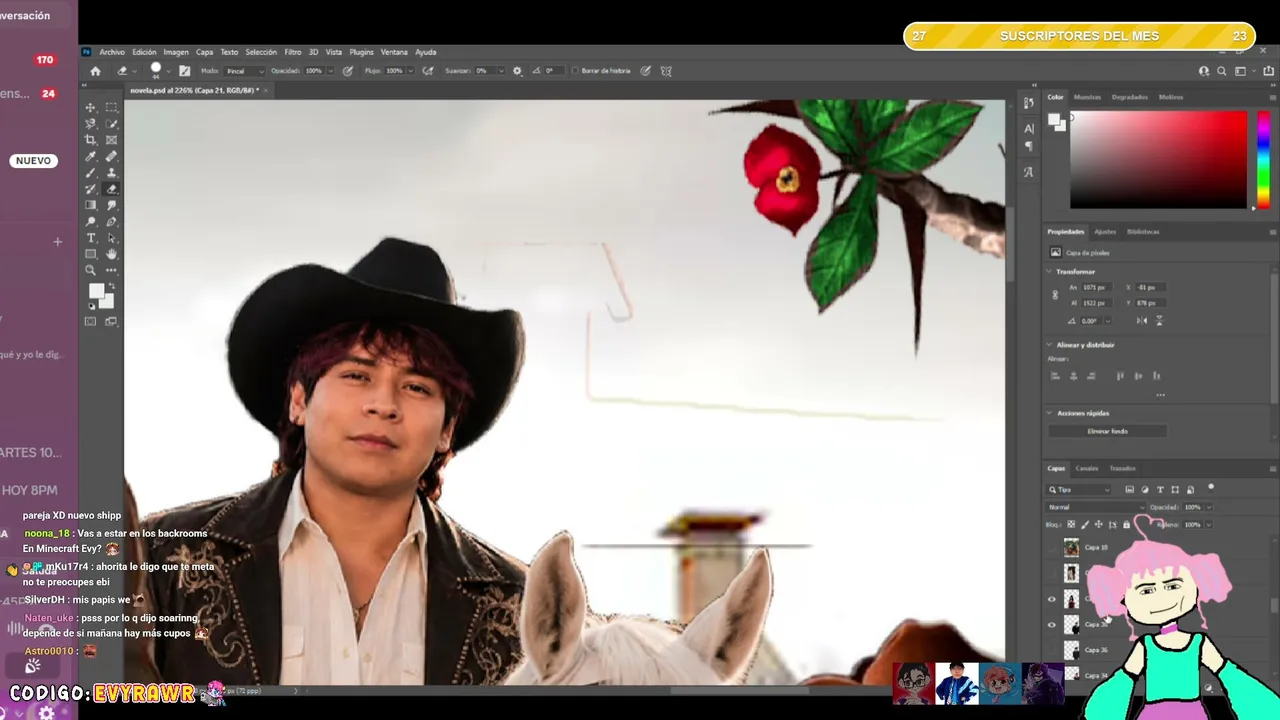Switch to the Muestras tab

point(1087,97)
